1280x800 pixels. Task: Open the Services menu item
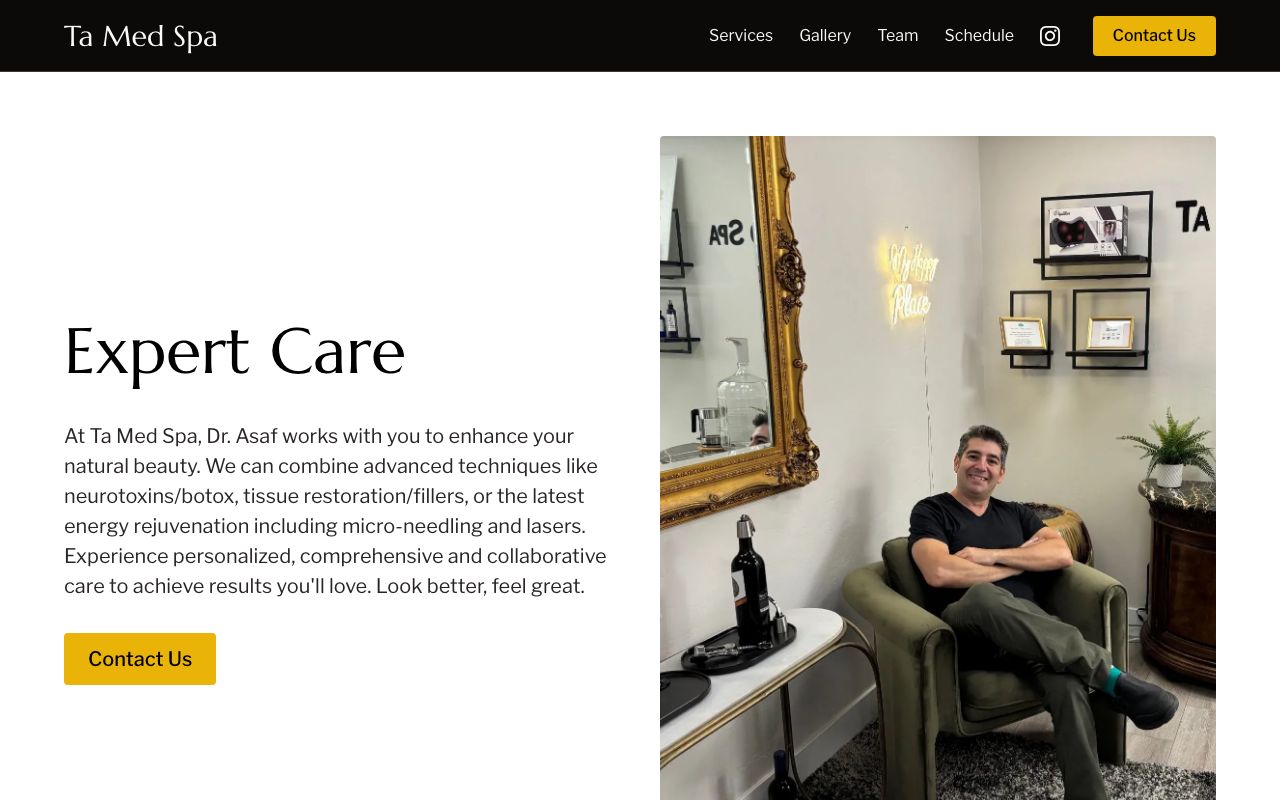(x=741, y=36)
